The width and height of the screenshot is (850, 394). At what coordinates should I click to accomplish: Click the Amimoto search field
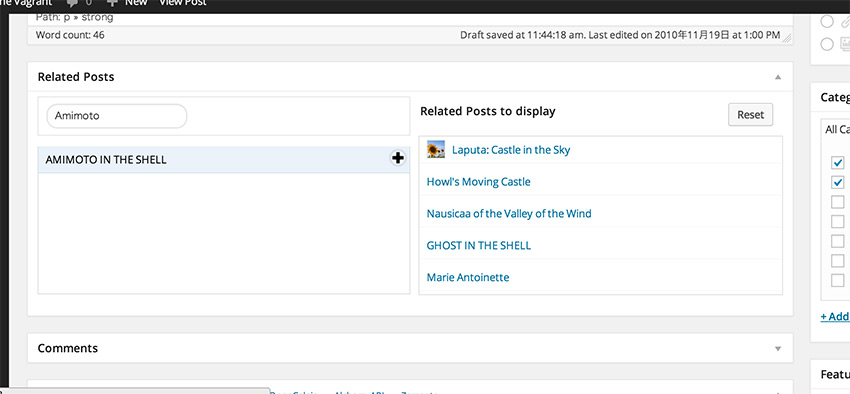[117, 116]
